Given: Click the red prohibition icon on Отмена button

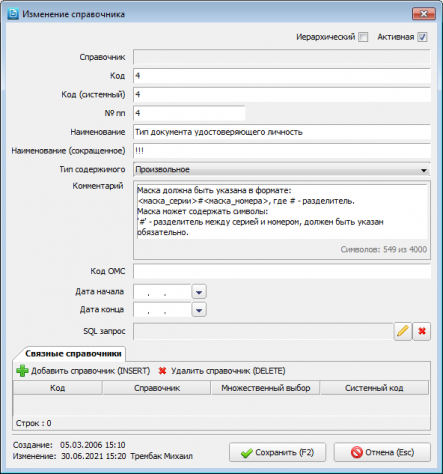Looking at the screenshot, I should point(357,452).
